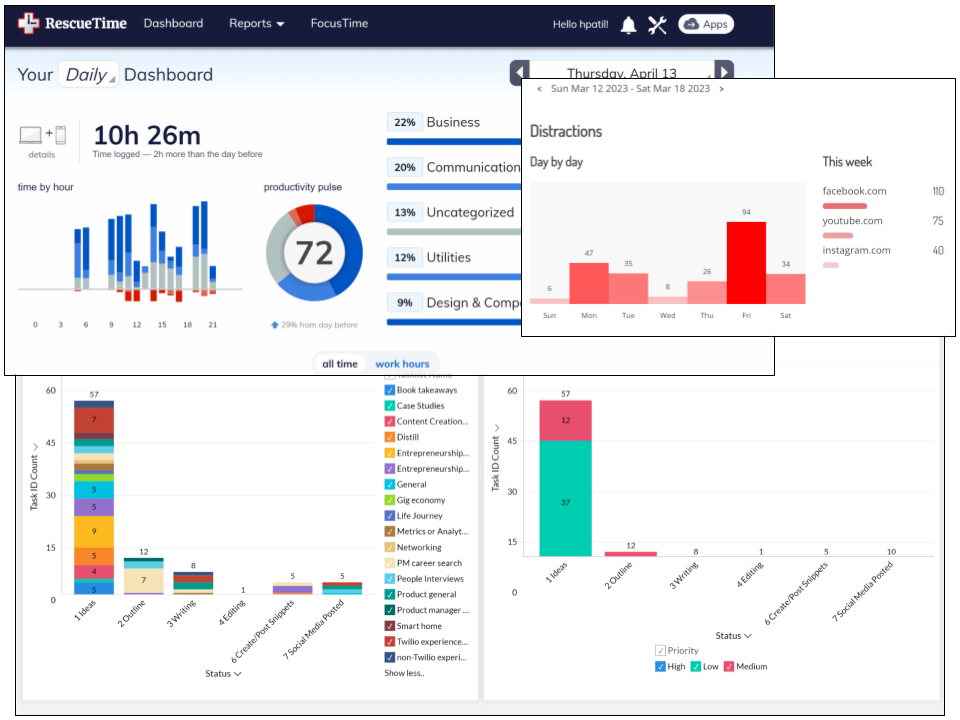Toggle the Gig economy checkbox
Image resolution: width=960 pixels, height=720 pixels.
pyautogui.click(x=389, y=500)
